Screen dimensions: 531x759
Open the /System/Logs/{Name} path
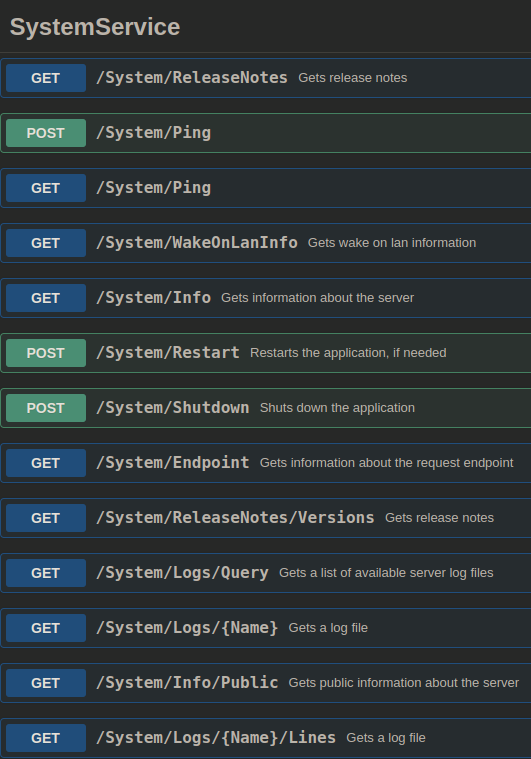(x=187, y=628)
